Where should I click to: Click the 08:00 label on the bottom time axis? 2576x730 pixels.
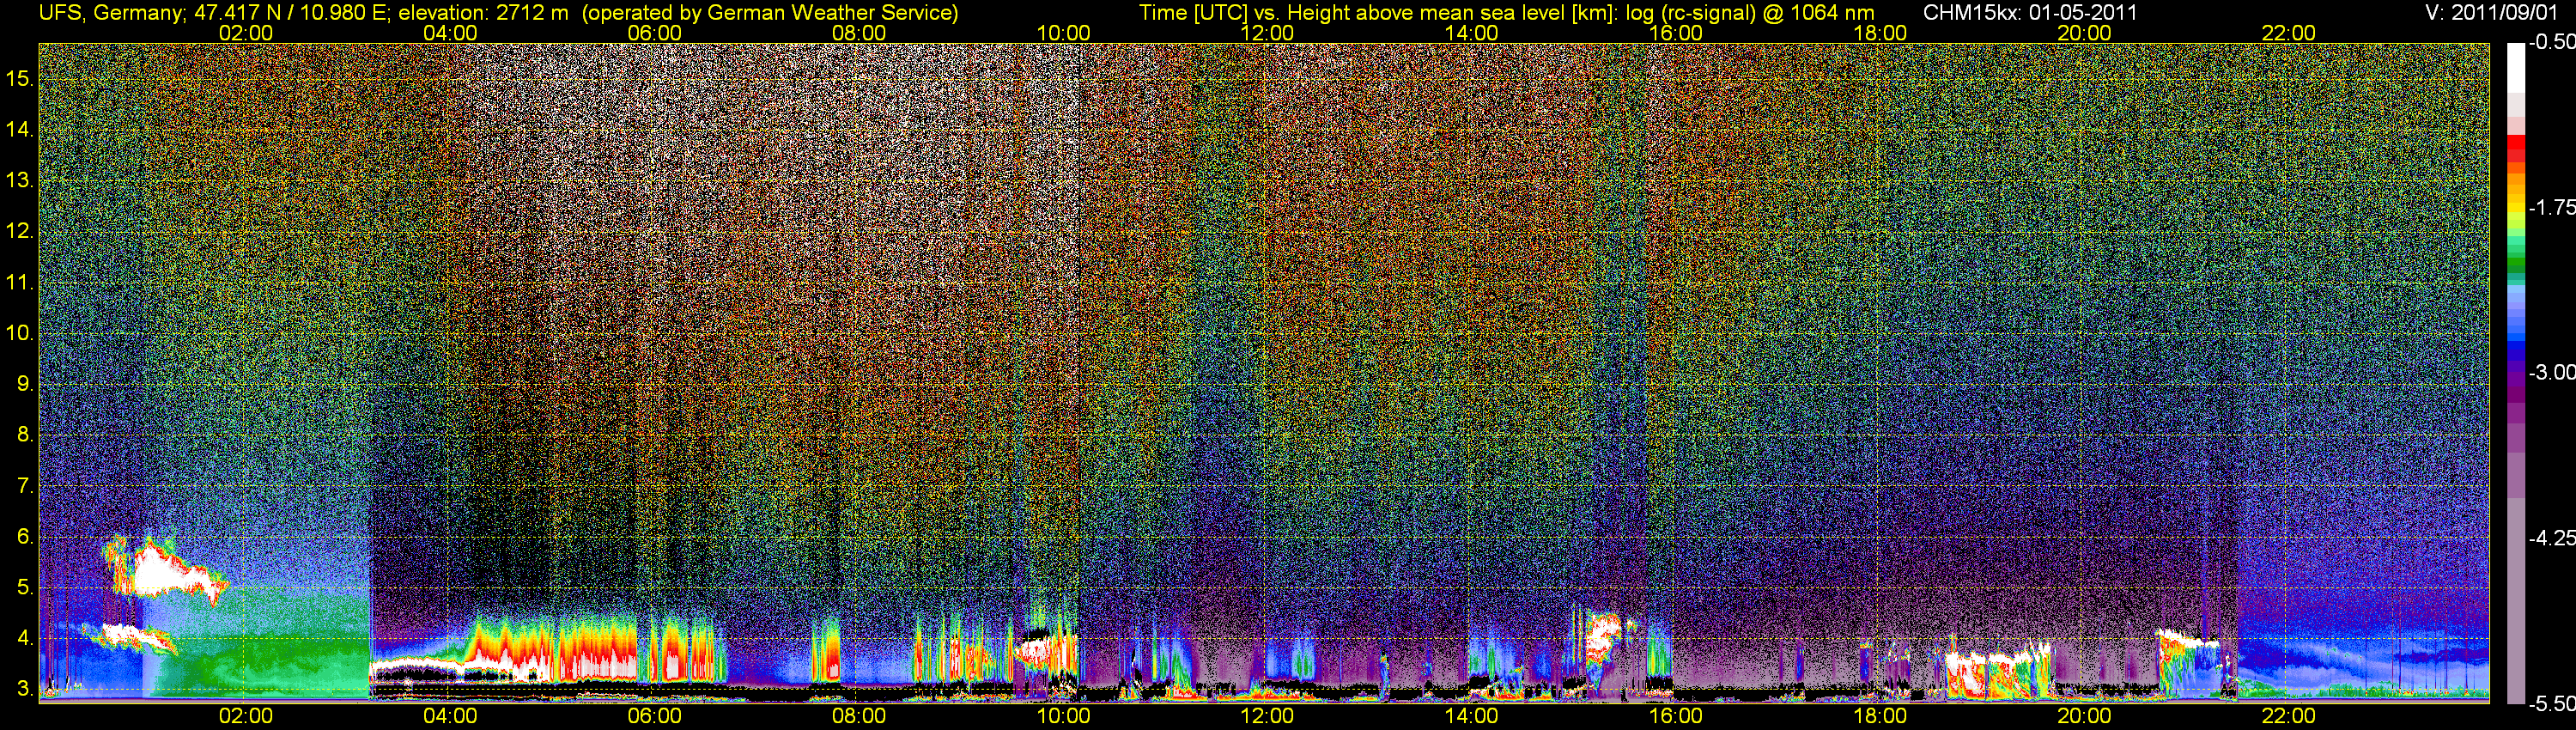859,716
